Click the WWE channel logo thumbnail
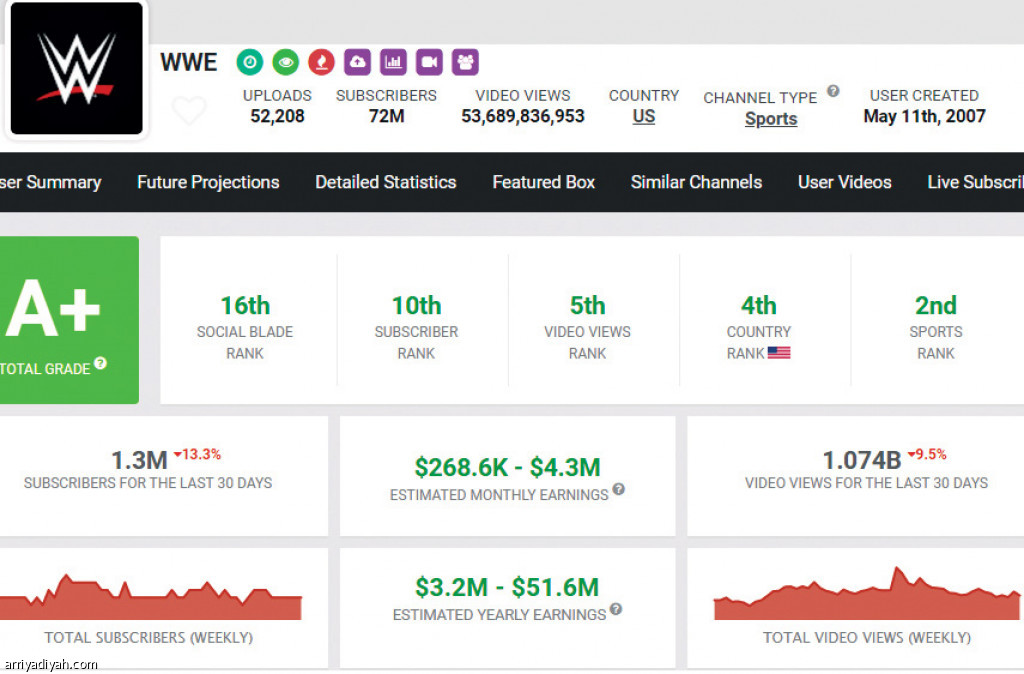Viewport: 1024px width, 674px height. (x=76, y=68)
